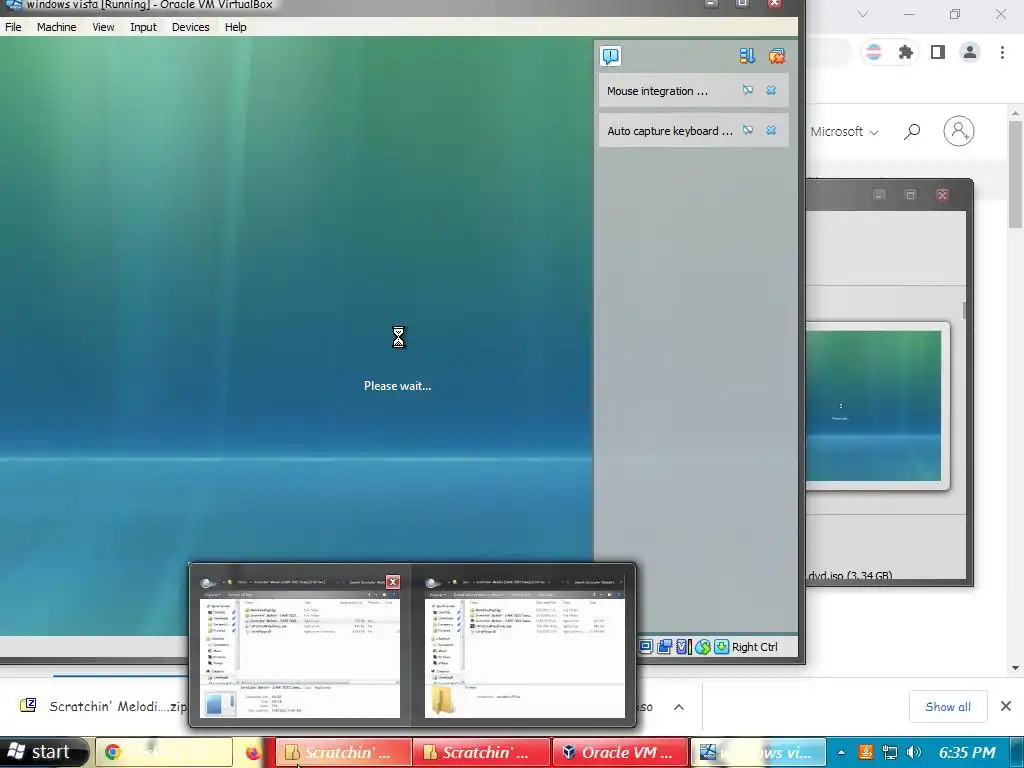Open the Chrome three-dot menu

(1002, 52)
